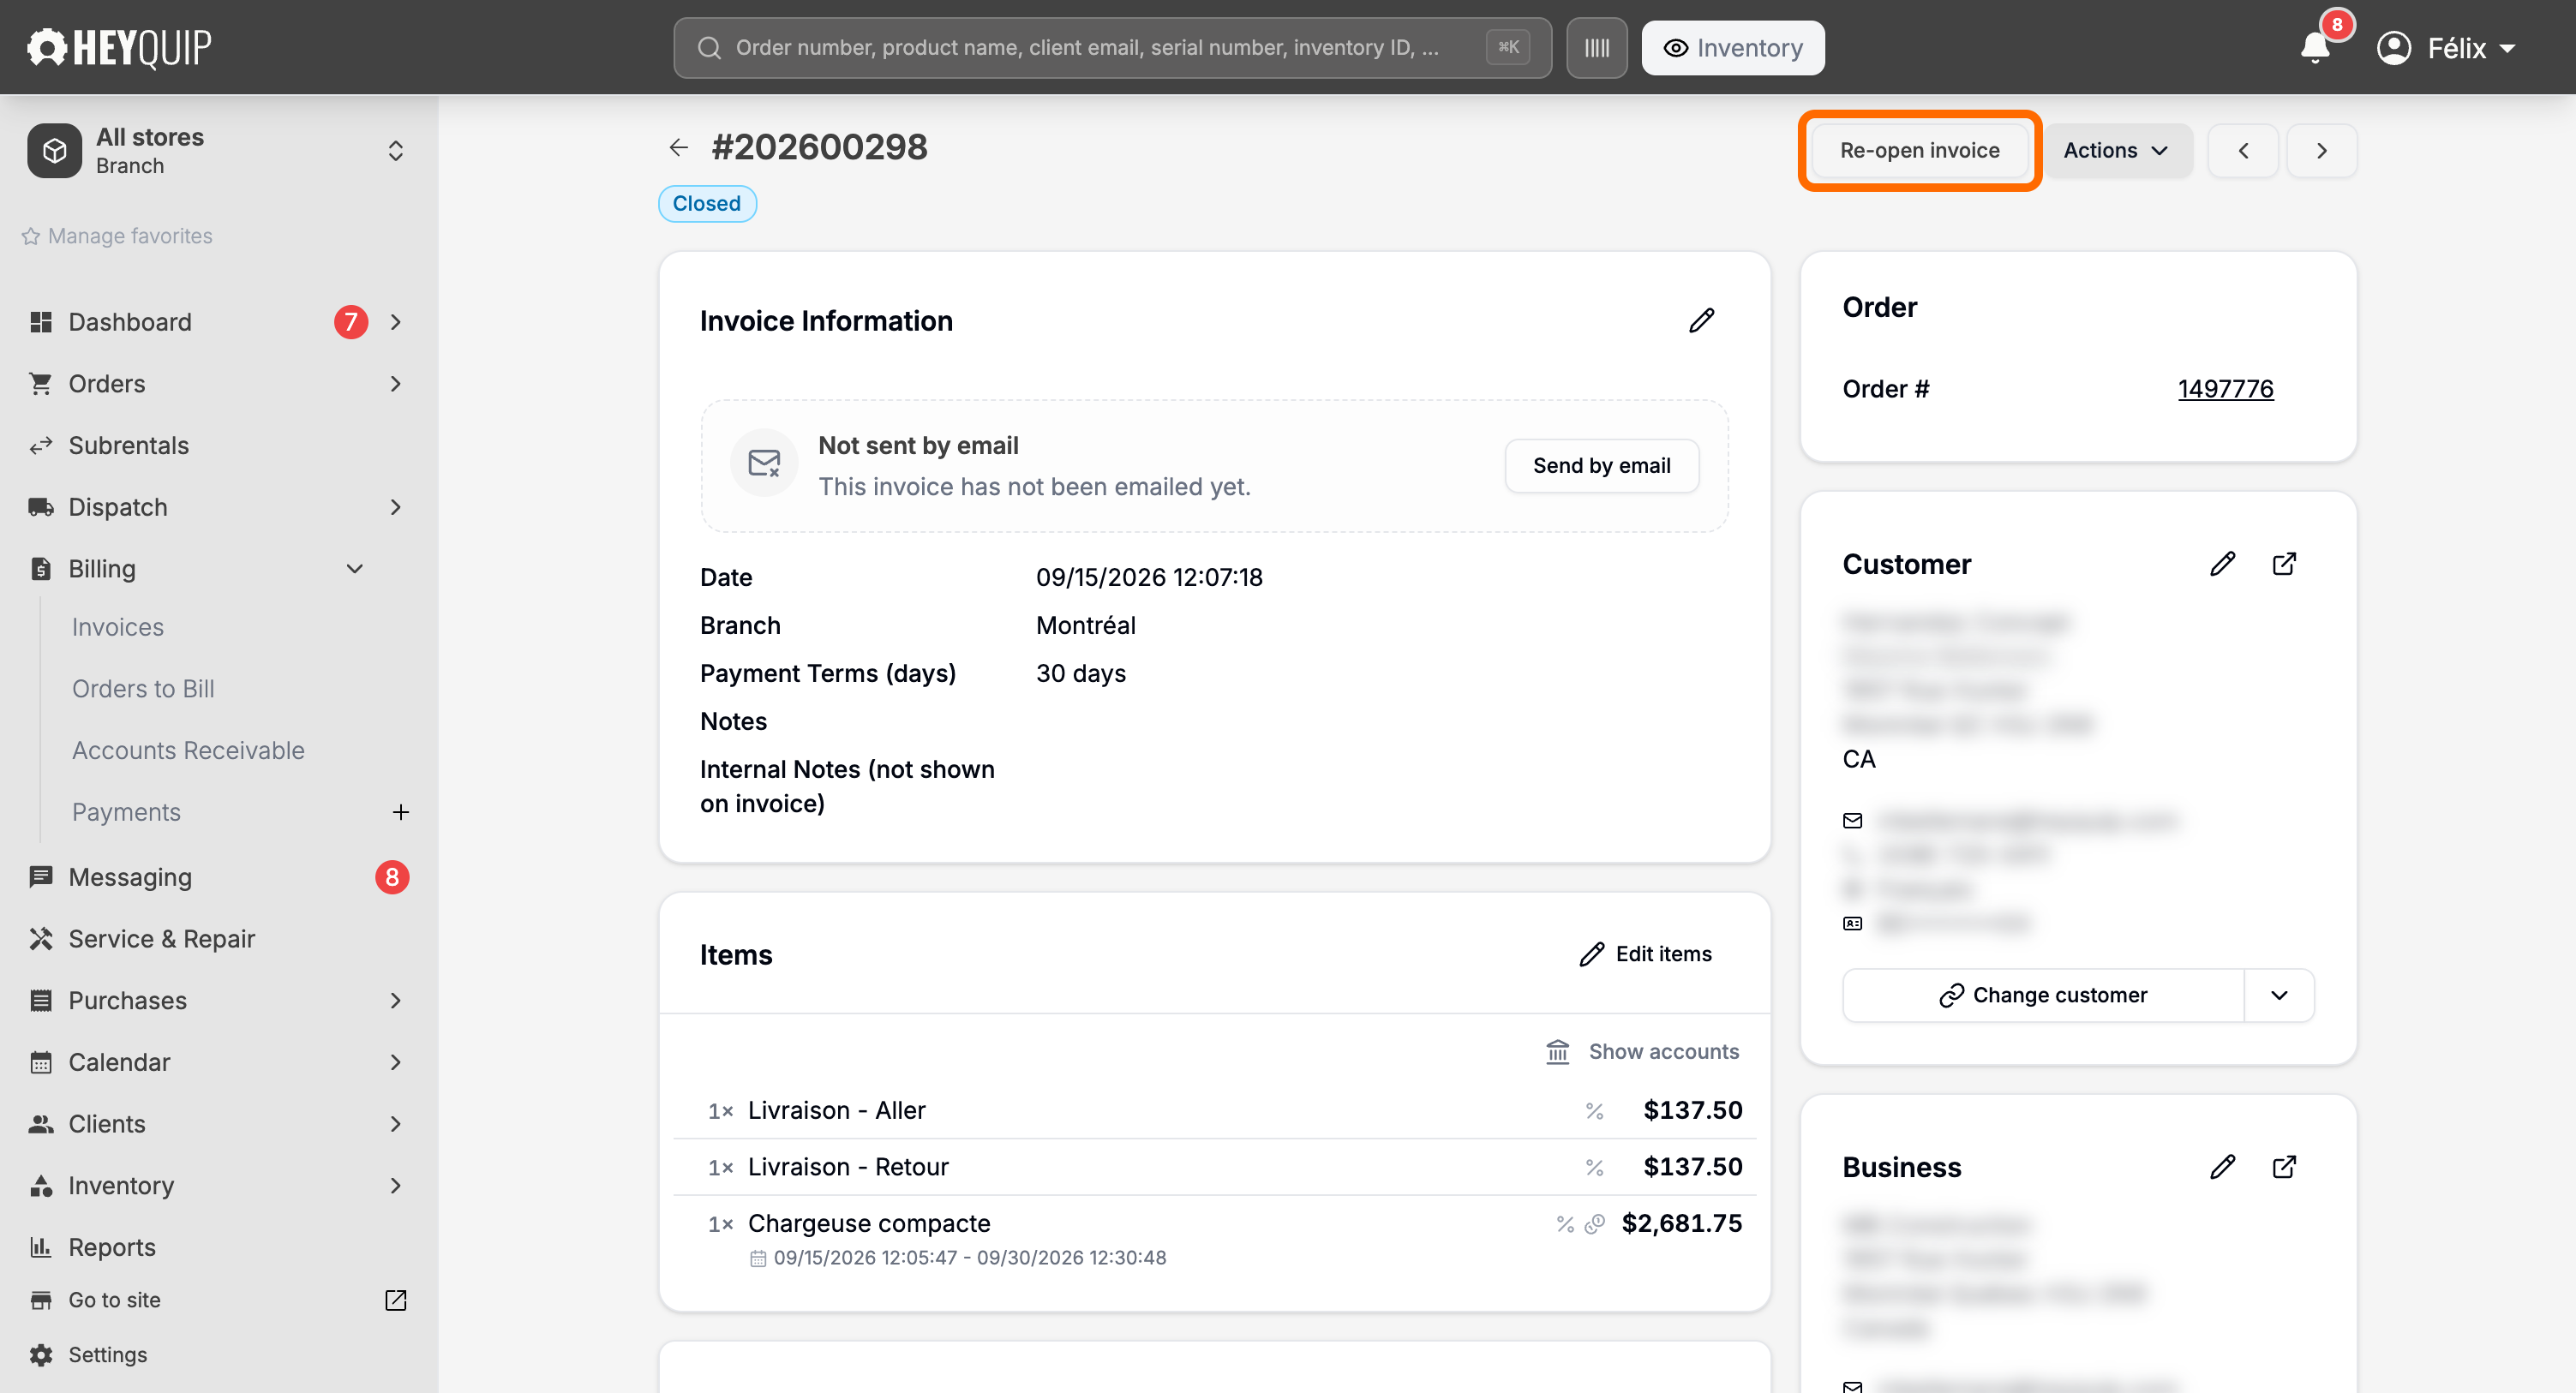Open Business external link icon
The width and height of the screenshot is (2576, 1393).
tap(2284, 1167)
